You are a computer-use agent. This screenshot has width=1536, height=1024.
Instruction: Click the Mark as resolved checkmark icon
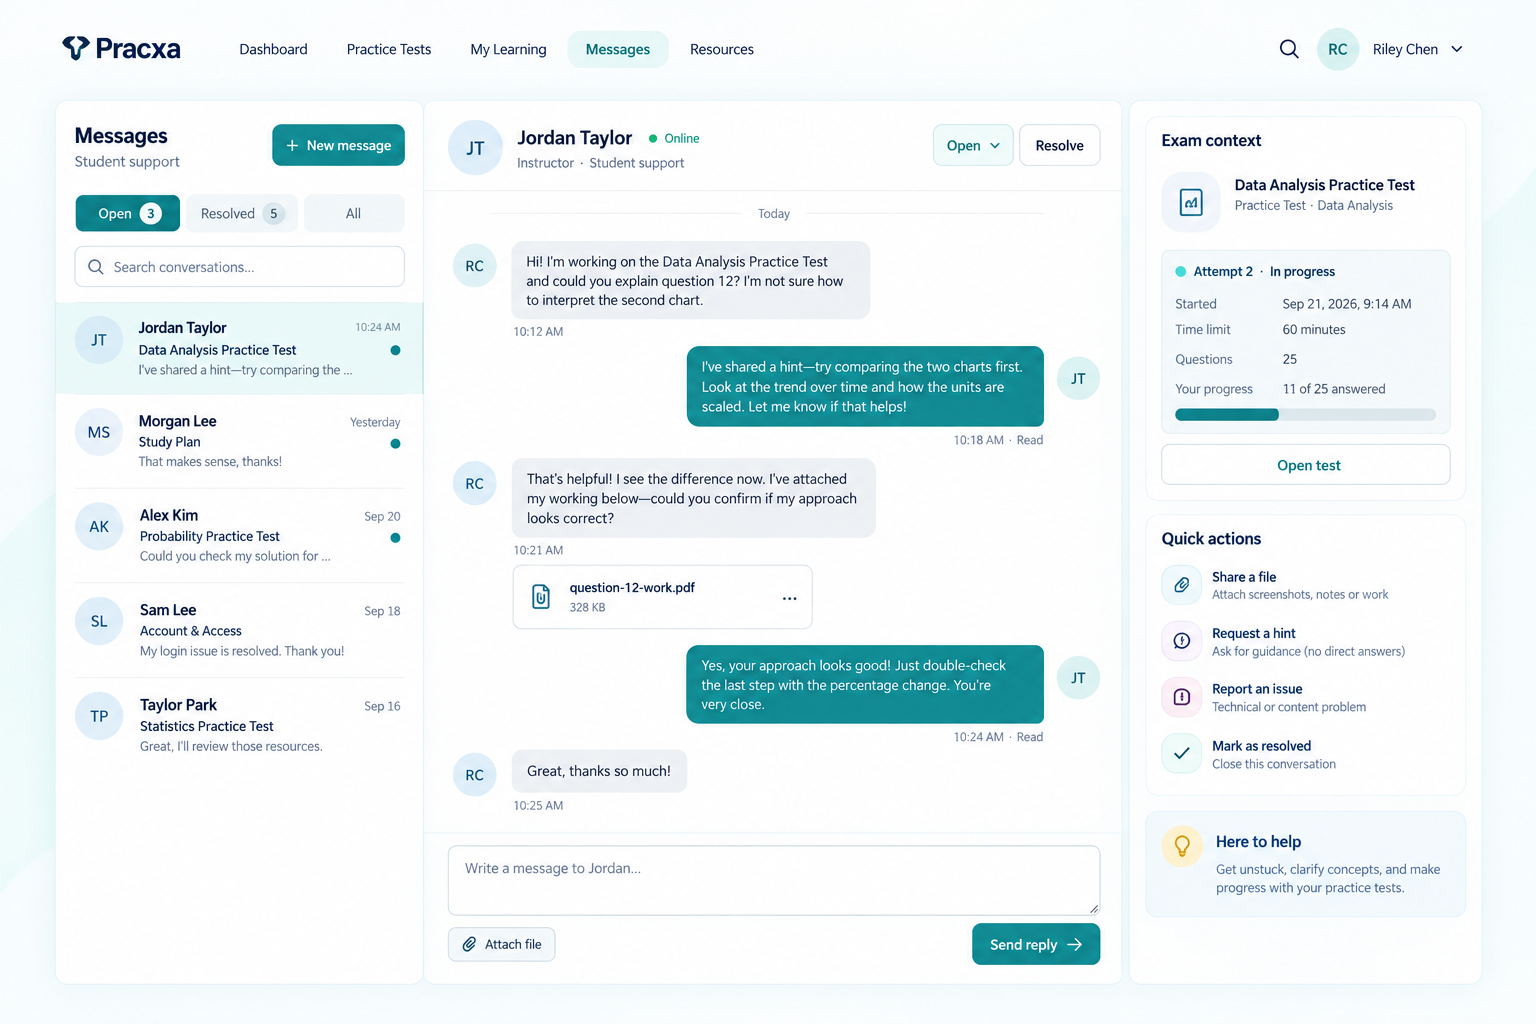(x=1181, y=753)
